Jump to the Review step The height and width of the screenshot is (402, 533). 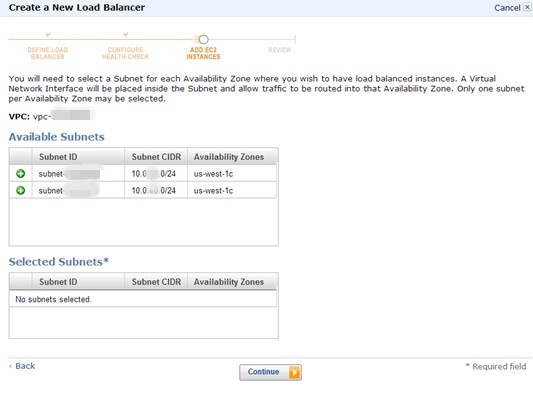pos(279,50)
